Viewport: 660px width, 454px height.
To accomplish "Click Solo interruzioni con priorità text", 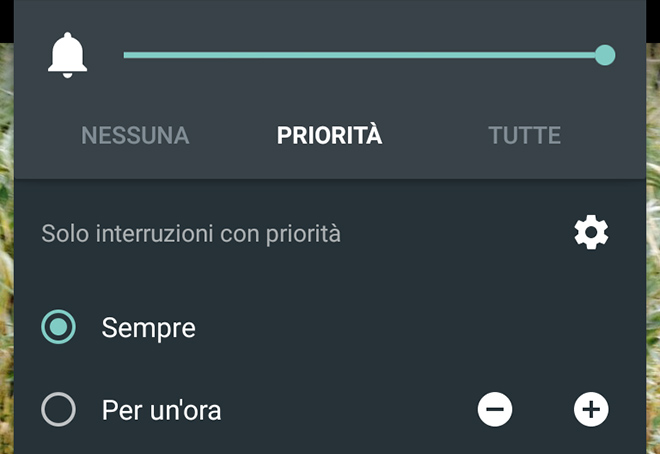I will pos(191,234).
